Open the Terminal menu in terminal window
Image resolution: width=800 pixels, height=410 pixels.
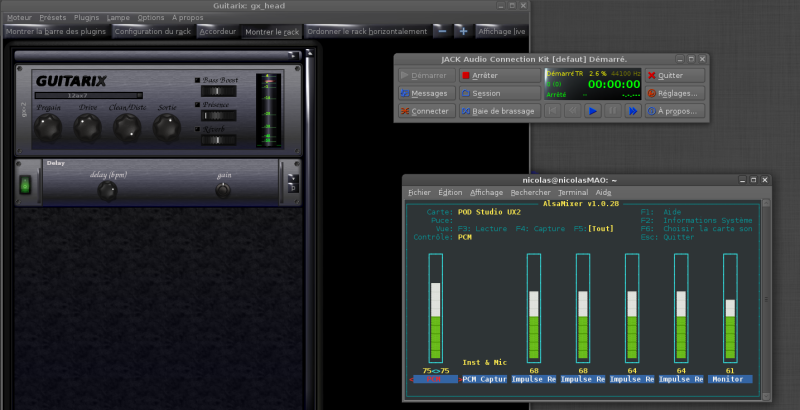[573, 192]
